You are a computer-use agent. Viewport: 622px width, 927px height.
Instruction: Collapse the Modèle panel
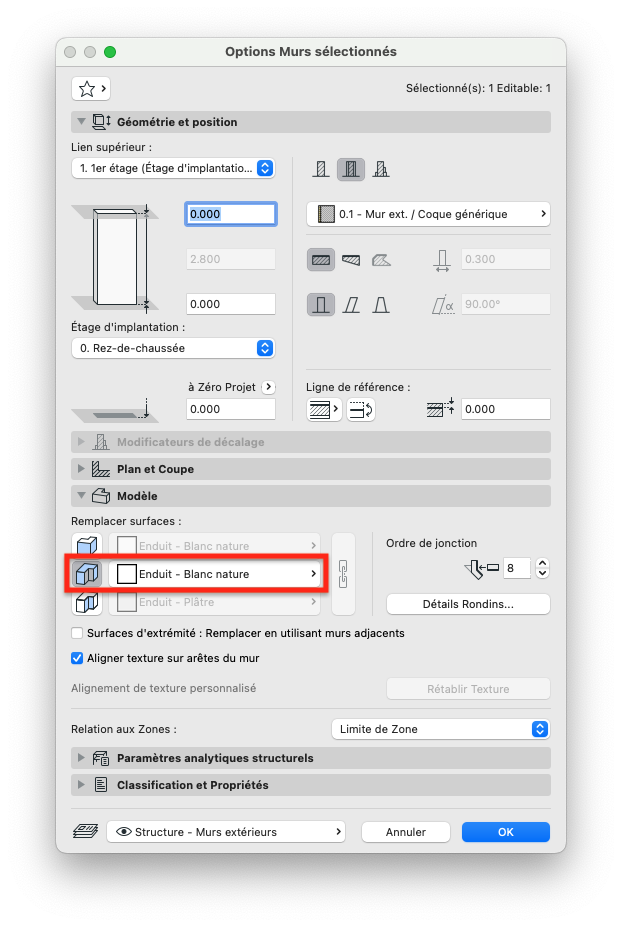pos(81,495)
